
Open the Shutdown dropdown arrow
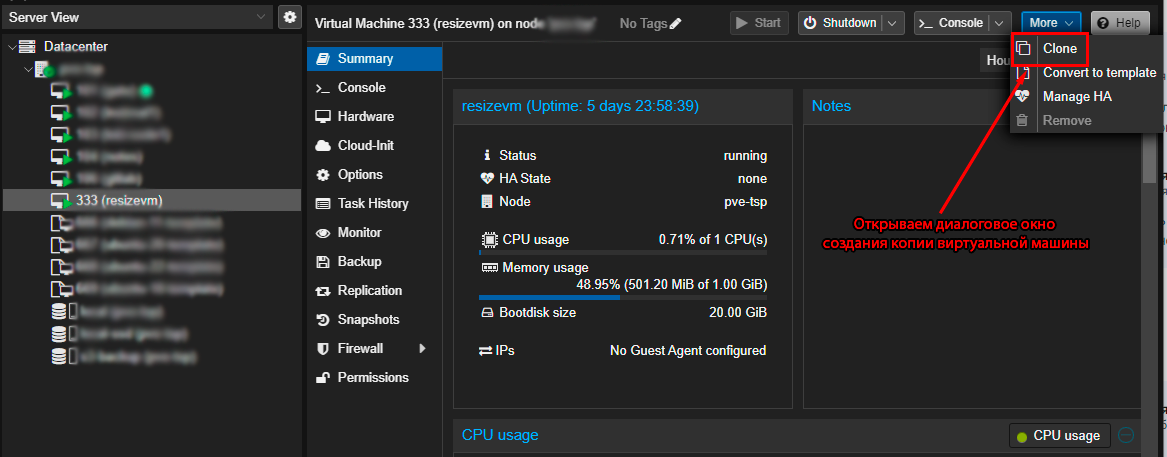(x=894, y=23)
